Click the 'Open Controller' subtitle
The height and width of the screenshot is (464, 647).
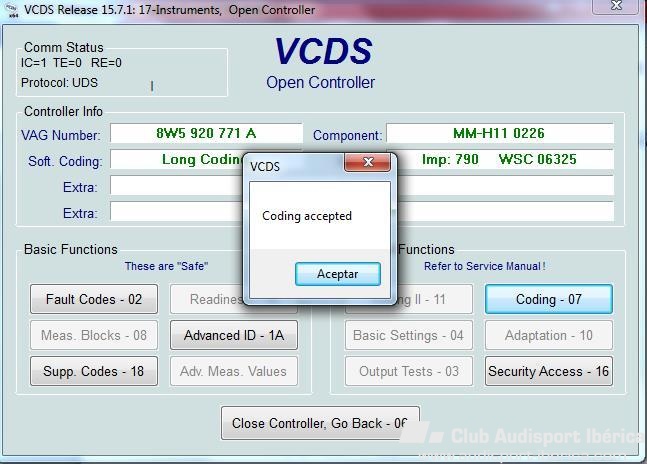pos(320,82)
